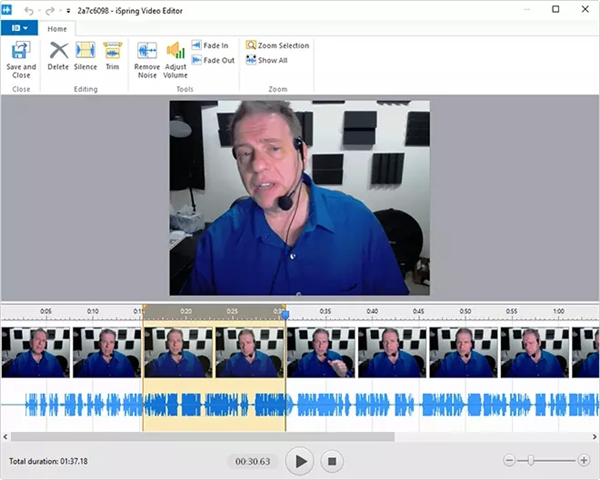Screen dimensions: 600x480
Task: Undo the last action in the title bar
Action: (x=30, y=9)
